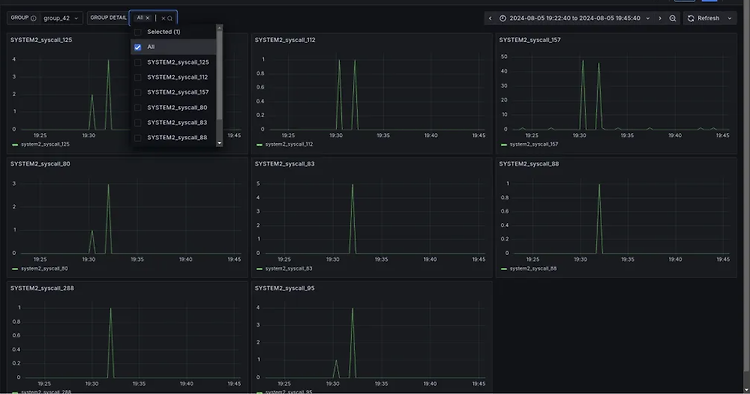Check SYSTEM2_syscall_80 in the options list
This screenshot has width=750, height=394.
pyautogui.click(x=138, y=108)
